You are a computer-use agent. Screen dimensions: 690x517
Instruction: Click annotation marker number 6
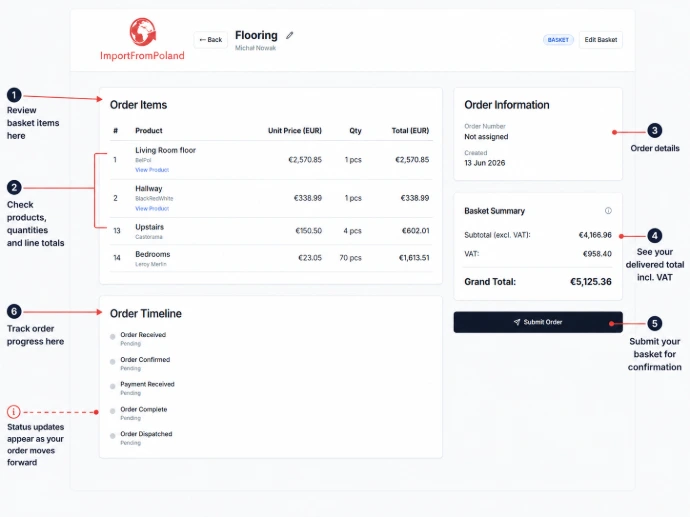click(14, 312)
